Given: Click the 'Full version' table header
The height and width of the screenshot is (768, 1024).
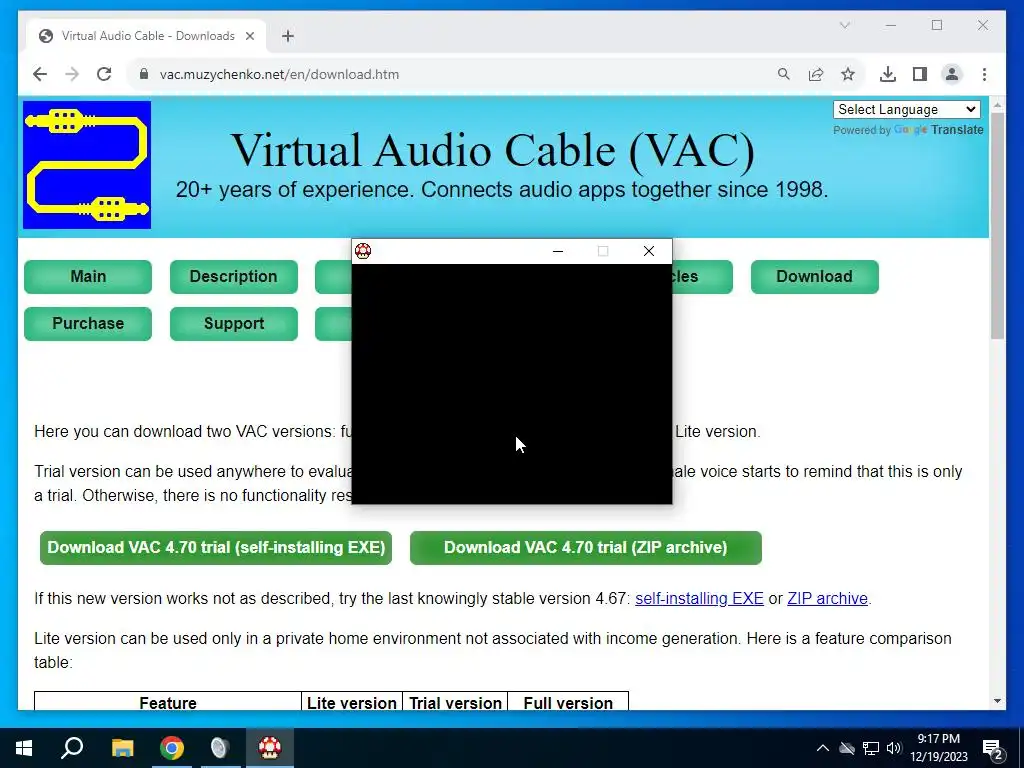Looking at the screenshot, I should point(568,703).
